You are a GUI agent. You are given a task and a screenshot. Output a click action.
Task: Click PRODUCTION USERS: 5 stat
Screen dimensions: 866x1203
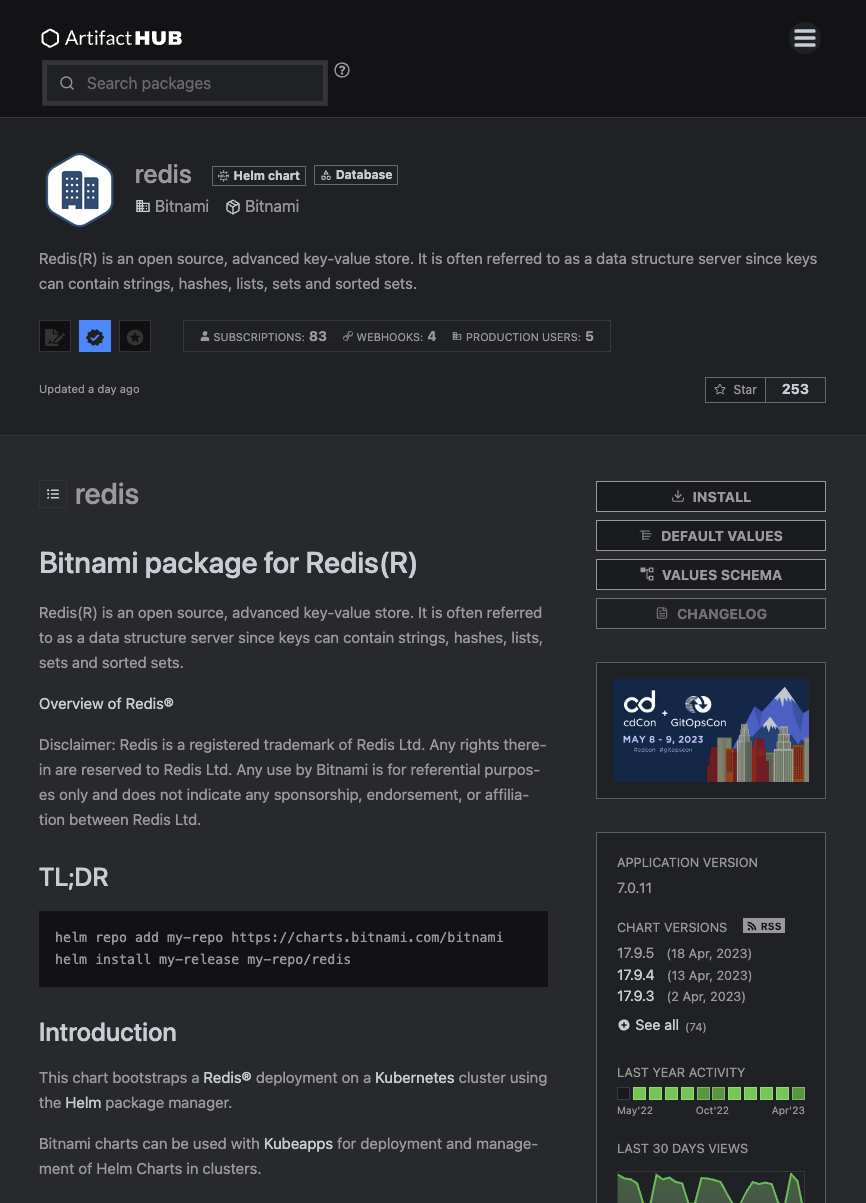(x=522, y=337)
